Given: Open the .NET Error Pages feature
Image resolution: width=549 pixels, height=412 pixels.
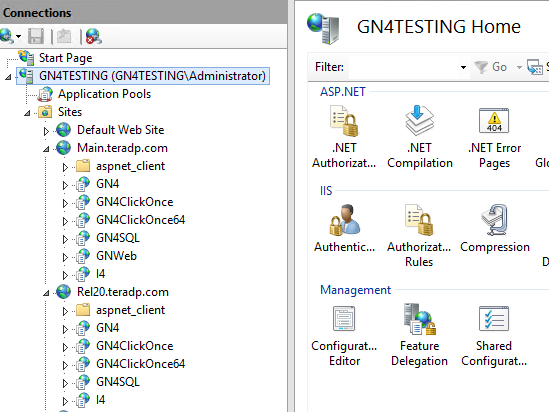Looking at the screenshot, I should pyautogui.click(x=494, y=137).
